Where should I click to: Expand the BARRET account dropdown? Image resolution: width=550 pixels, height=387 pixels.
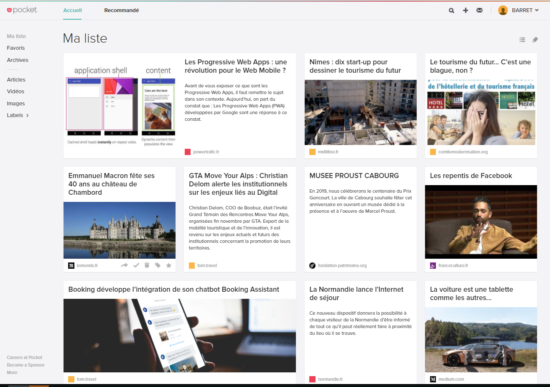[525, 11]
